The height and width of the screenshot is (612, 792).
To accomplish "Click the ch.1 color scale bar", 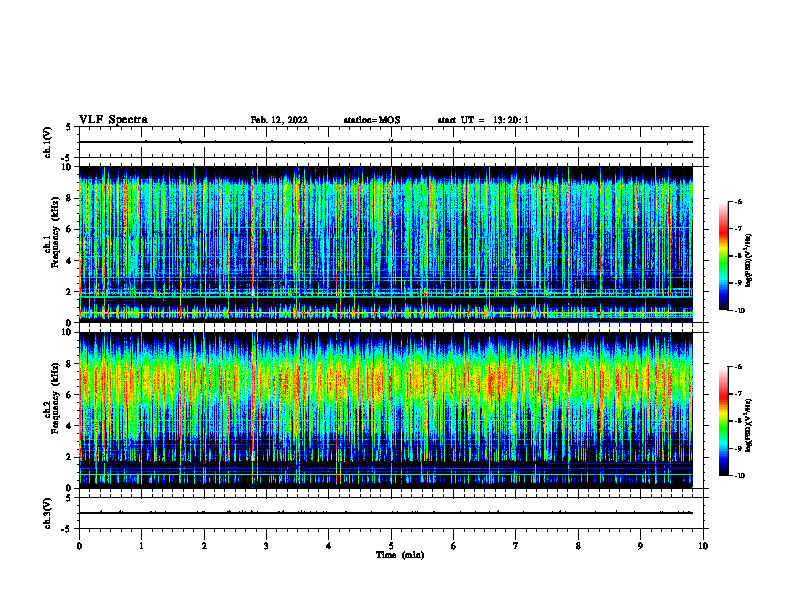I will coord(723,256).
